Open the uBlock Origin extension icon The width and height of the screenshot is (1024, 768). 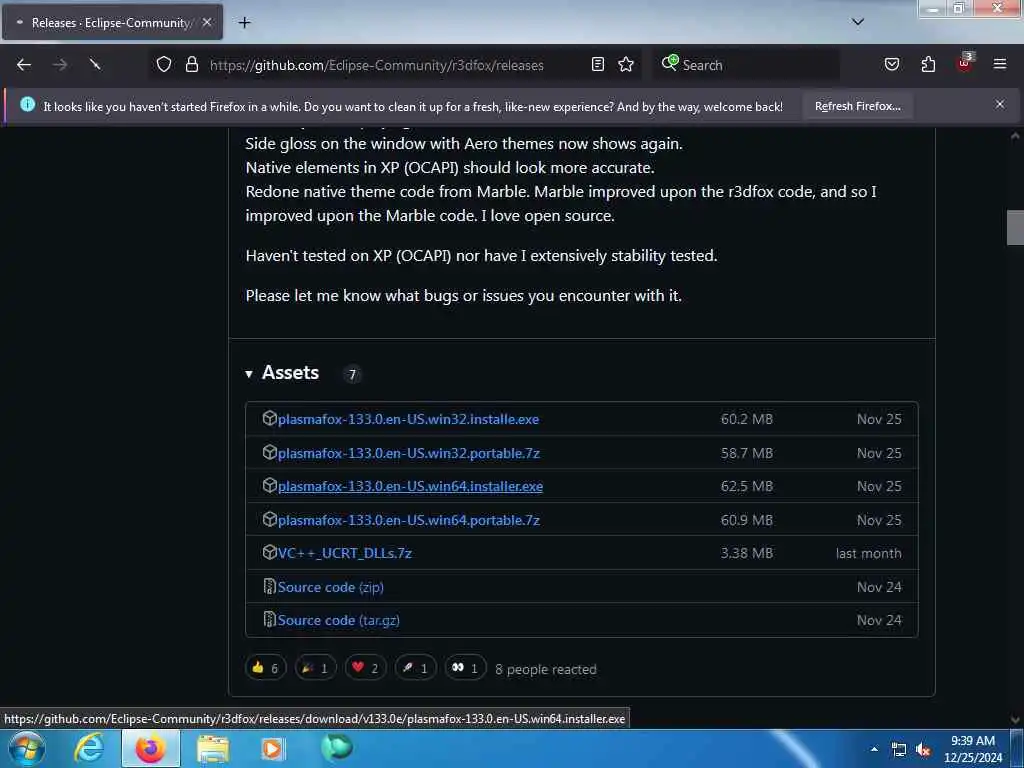(x=965, y=63)
